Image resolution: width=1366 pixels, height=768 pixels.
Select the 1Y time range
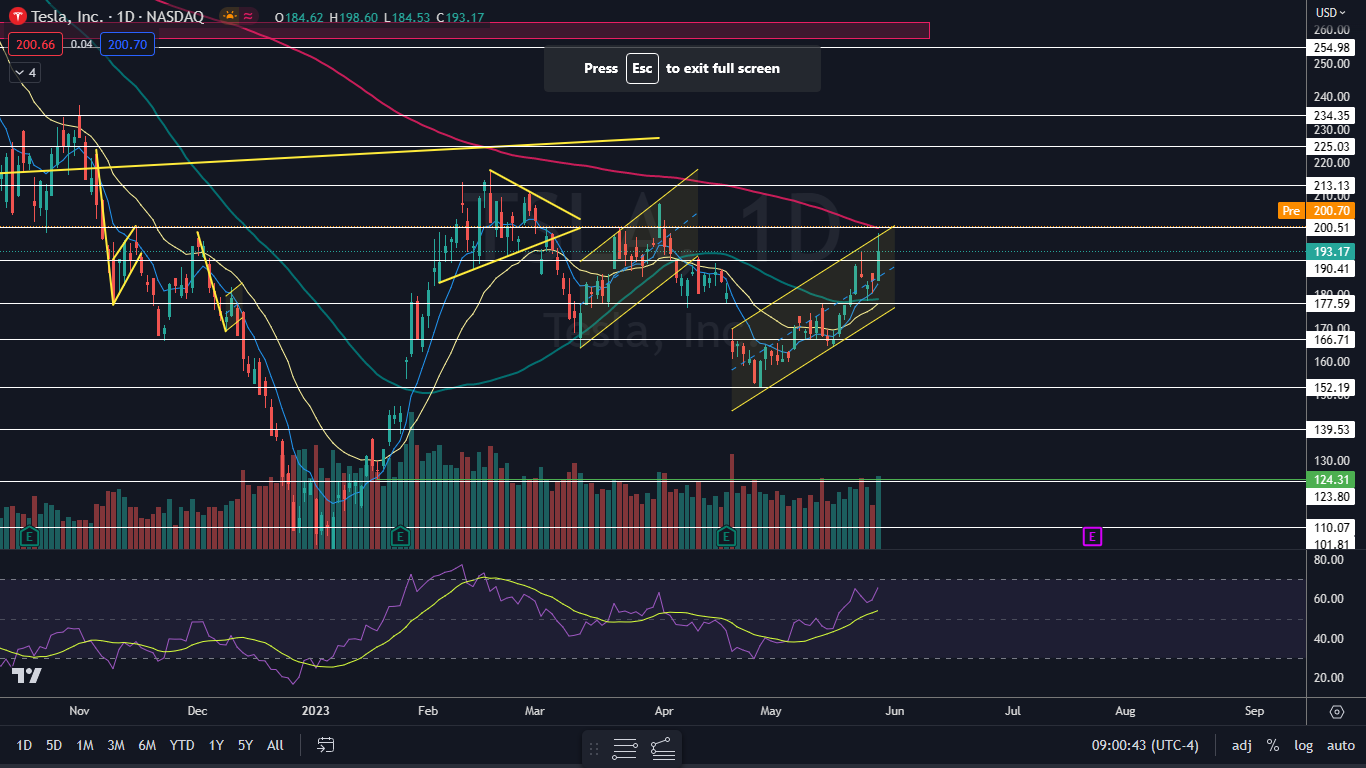pos(216,745)
